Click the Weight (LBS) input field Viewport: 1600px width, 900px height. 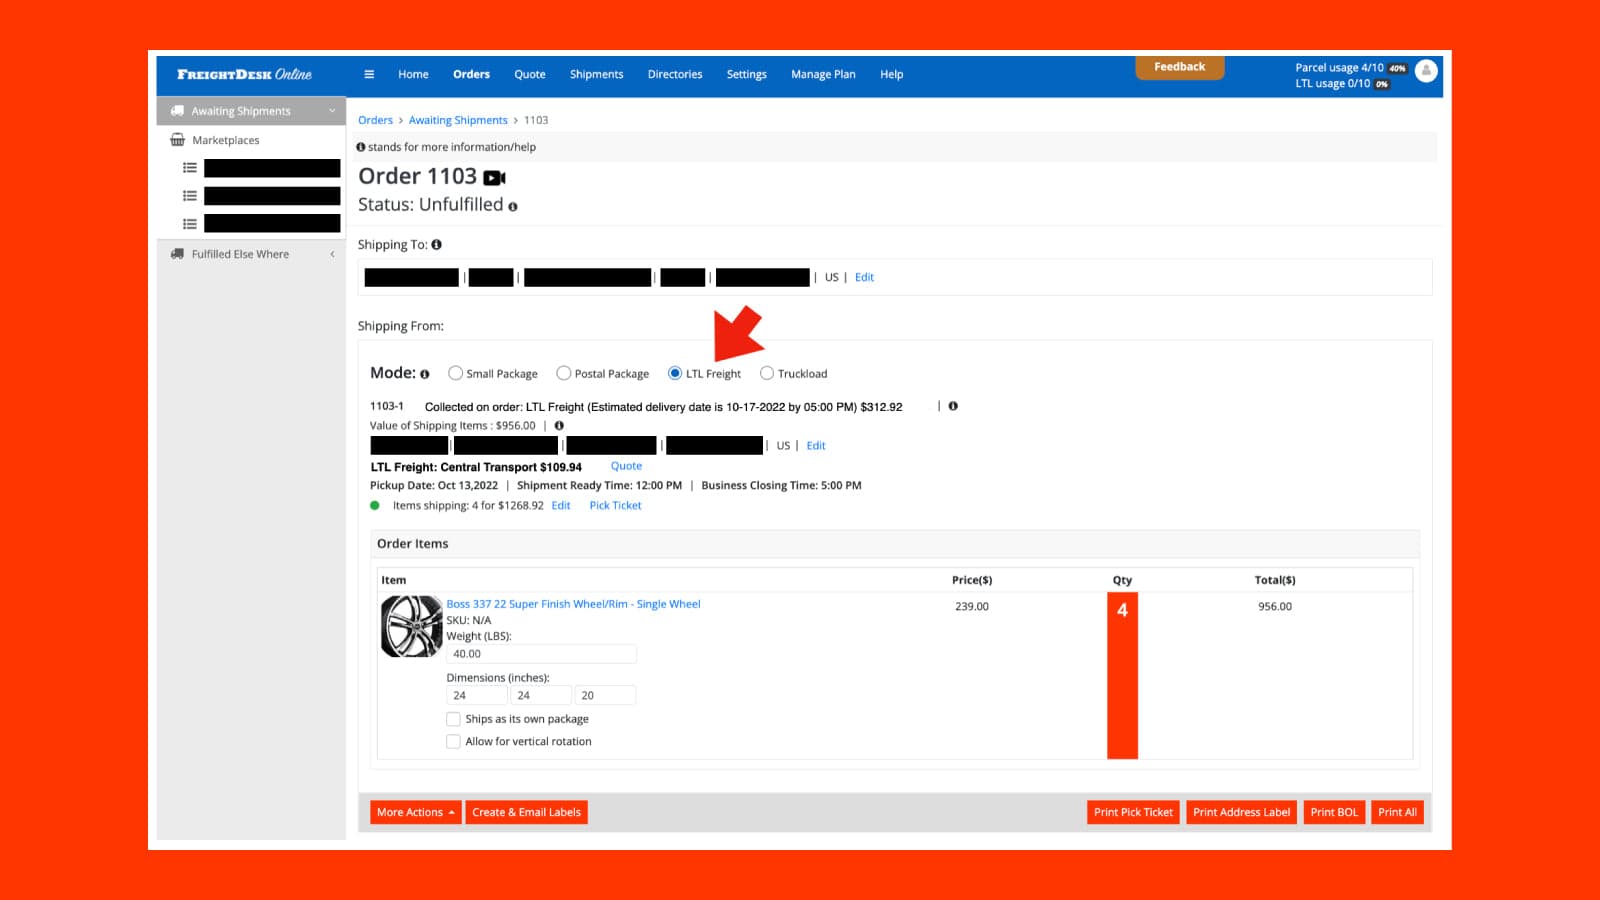point(540,654)
